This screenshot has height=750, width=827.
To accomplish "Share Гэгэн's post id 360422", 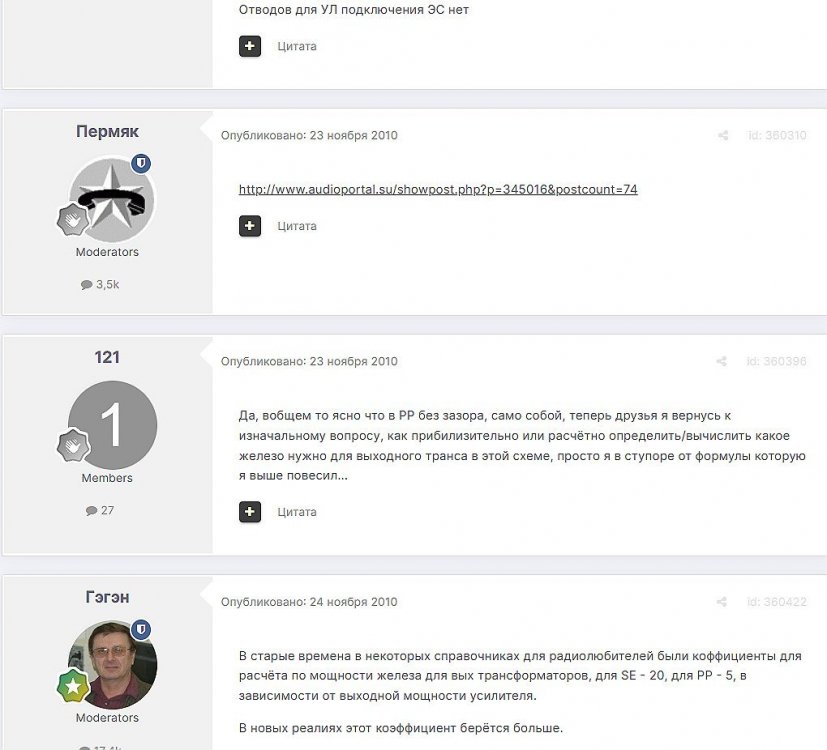I will click(x=722, y=602).
